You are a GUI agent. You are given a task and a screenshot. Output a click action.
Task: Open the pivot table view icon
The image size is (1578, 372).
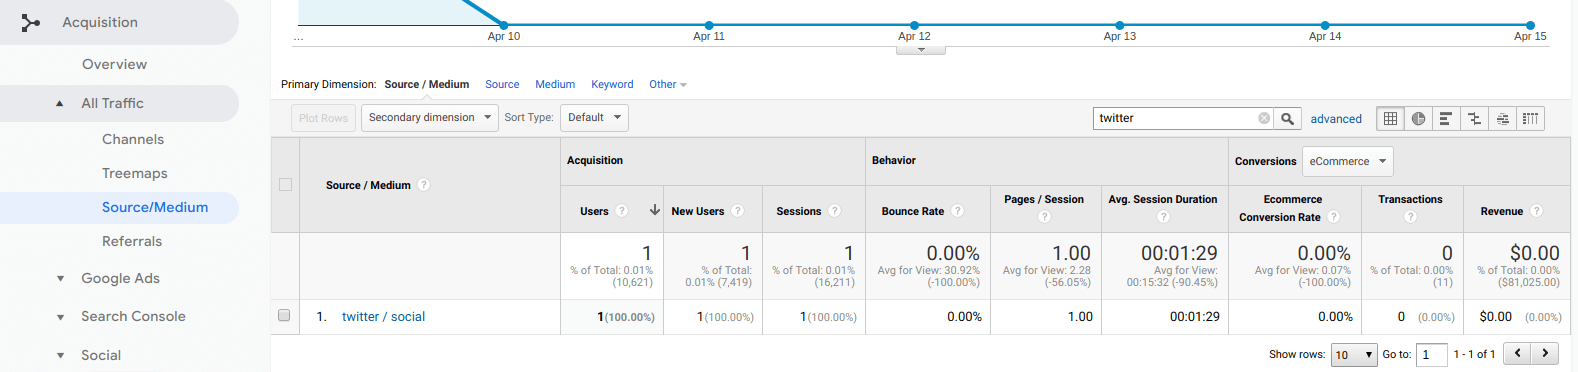[1530, 118]
